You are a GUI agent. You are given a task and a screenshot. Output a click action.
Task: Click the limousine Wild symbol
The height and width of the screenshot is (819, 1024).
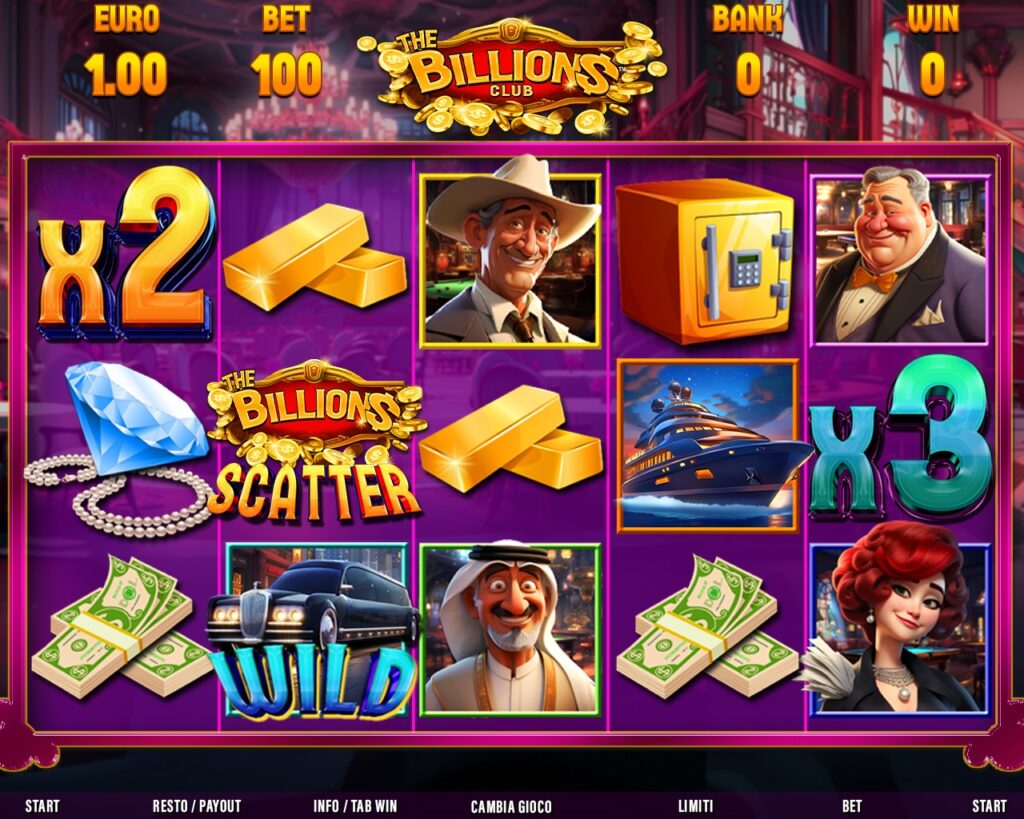tap(313, 632)
